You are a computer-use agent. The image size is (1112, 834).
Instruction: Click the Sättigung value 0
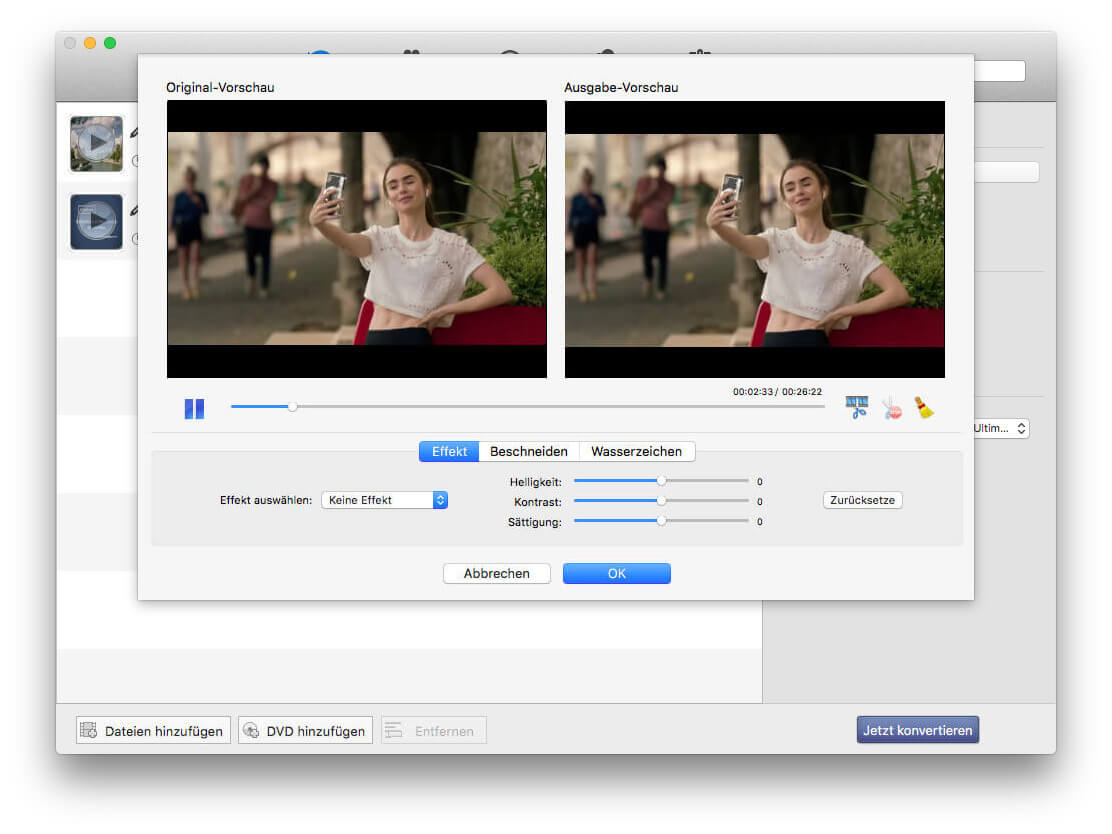pyautogui.click(x=760, y=521)
